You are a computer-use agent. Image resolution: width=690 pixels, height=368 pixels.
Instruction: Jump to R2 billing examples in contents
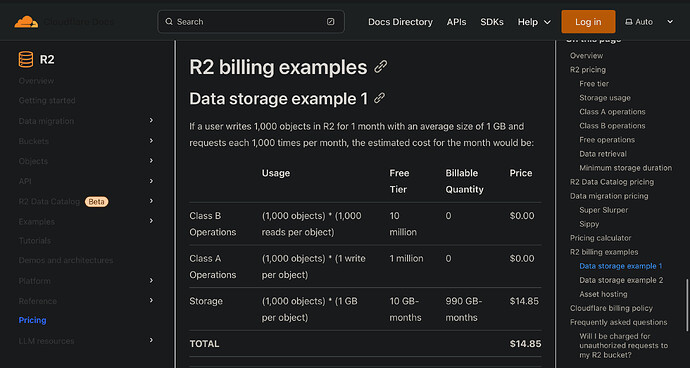[x=604, y=252]
